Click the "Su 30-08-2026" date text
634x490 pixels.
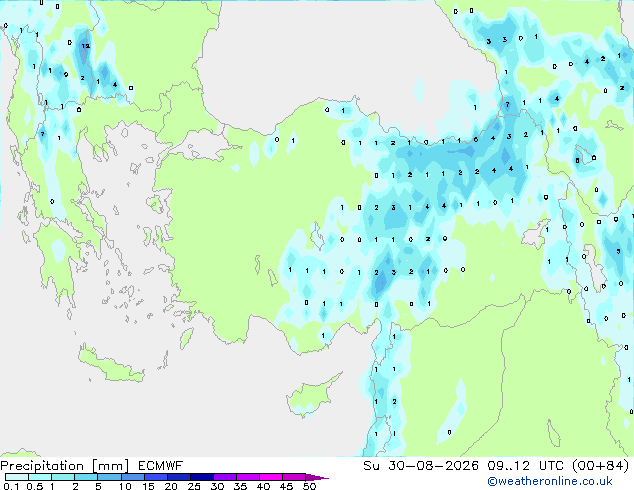coord(421,466)
